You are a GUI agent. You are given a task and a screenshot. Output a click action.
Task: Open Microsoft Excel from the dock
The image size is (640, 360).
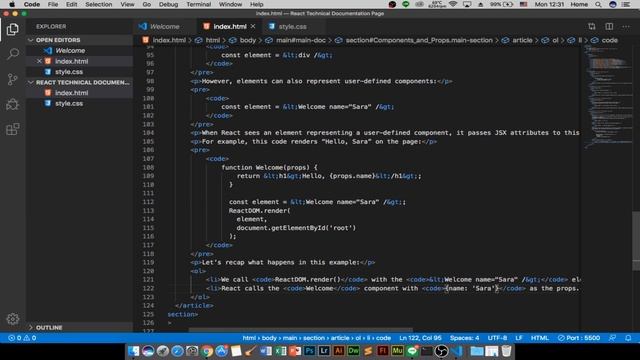coord(280,351)
